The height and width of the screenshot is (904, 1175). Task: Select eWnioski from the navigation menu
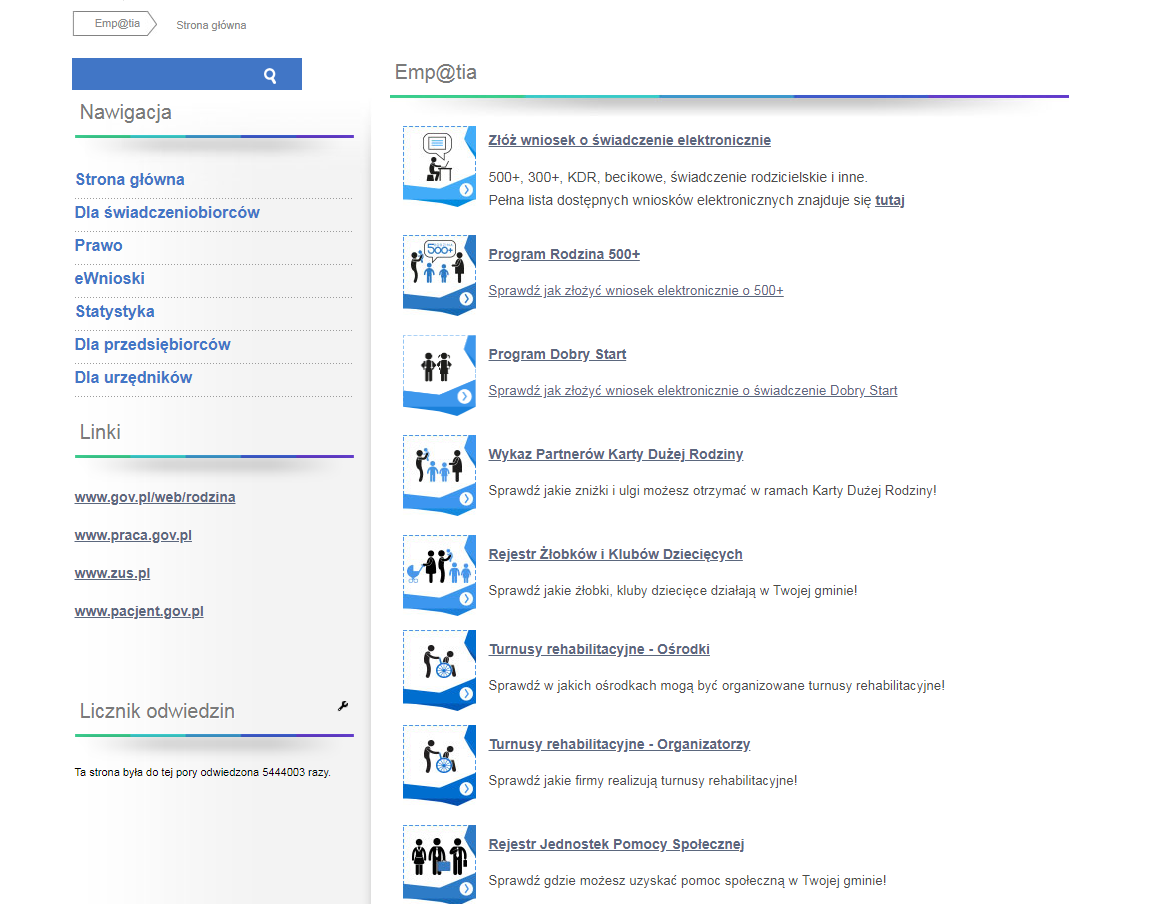[110, 279]
